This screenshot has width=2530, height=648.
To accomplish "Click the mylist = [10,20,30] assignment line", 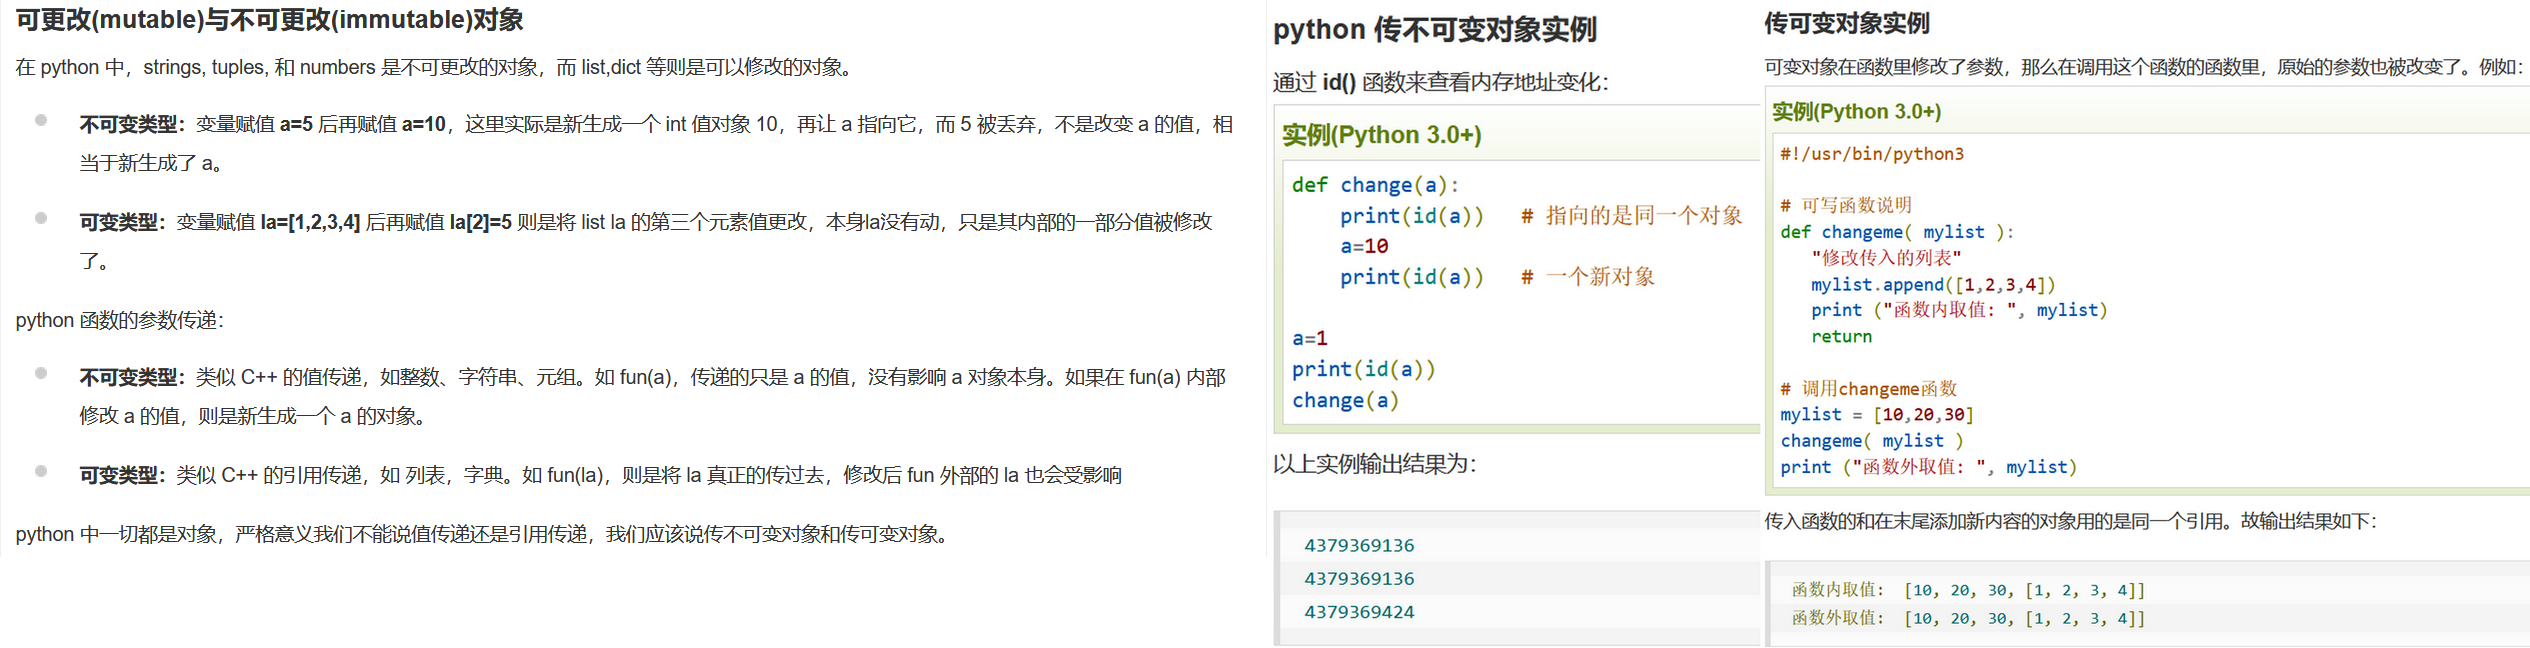I will pyautogui.click(x=1876, y=415).
